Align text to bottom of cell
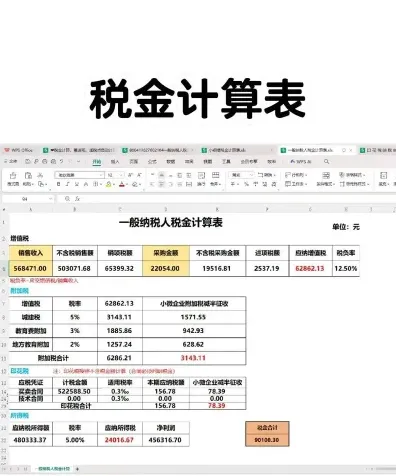 pyautogui.click(x=170, y=175)
